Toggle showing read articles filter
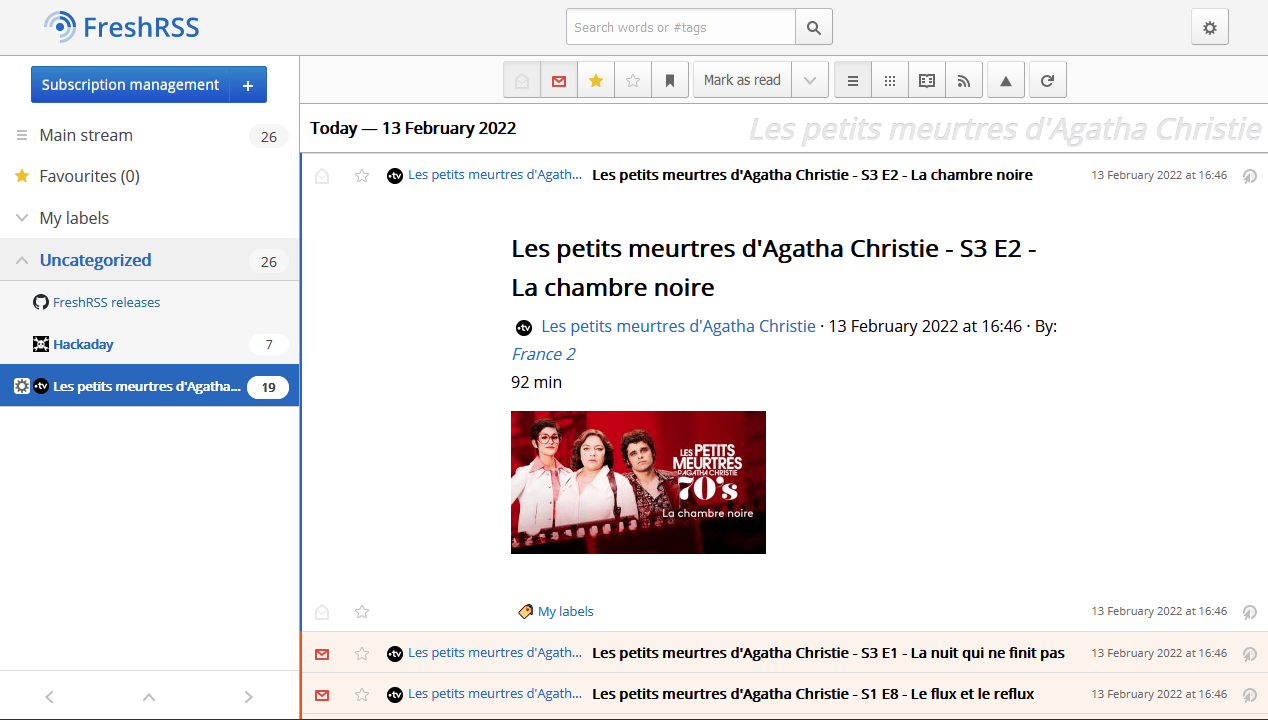Image resolution: width=1268 pixels, height=720 pixels. [522, 80]
